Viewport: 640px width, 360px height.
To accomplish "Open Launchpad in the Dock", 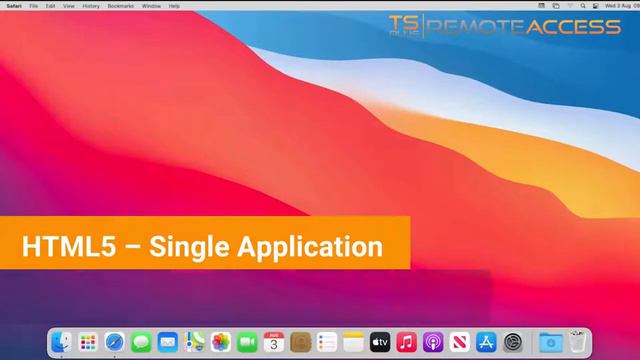I will tap(88, 342).
